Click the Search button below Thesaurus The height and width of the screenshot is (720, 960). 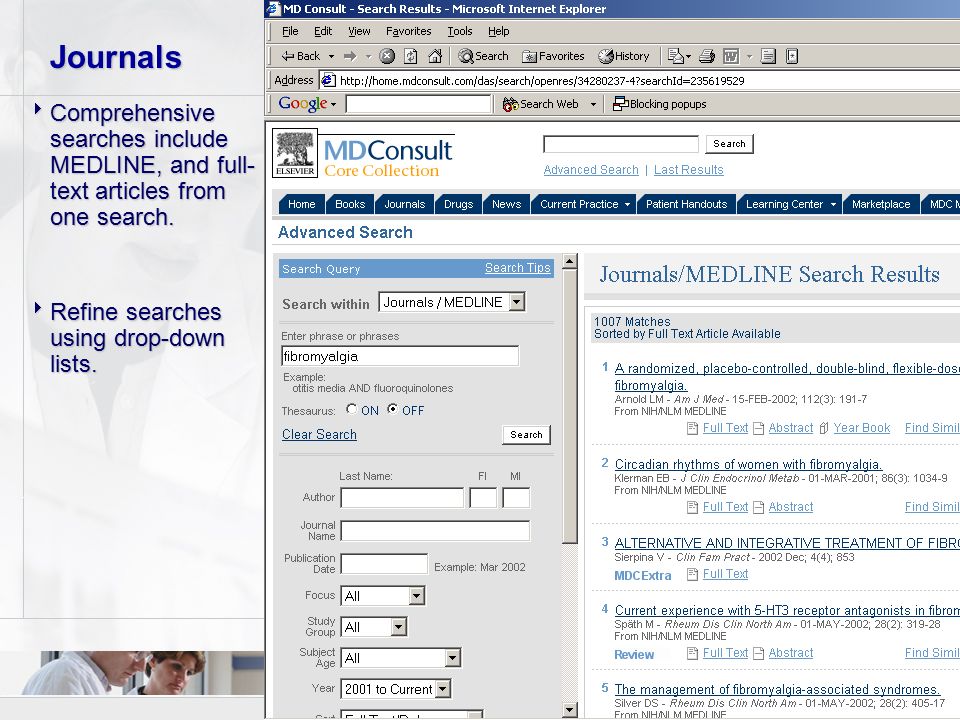526,435
